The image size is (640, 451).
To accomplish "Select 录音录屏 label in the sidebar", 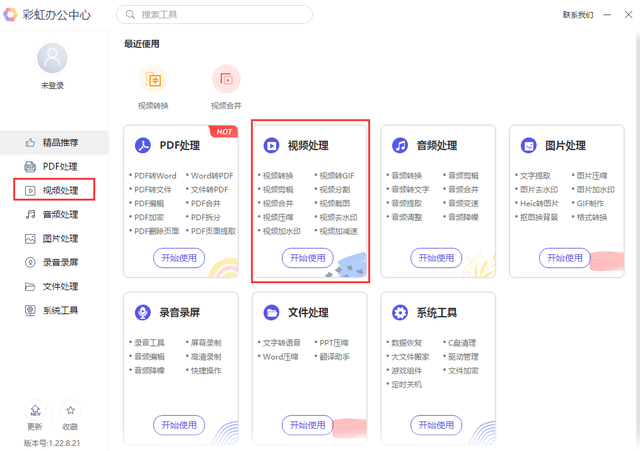I will pos(60,262).
